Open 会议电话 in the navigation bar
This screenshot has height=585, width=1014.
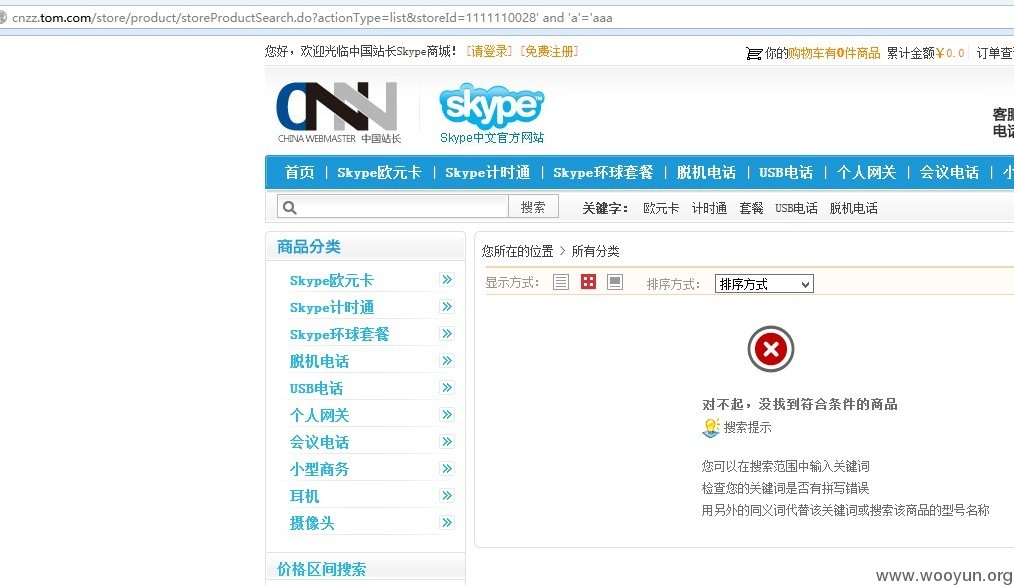tap(949, 172)
